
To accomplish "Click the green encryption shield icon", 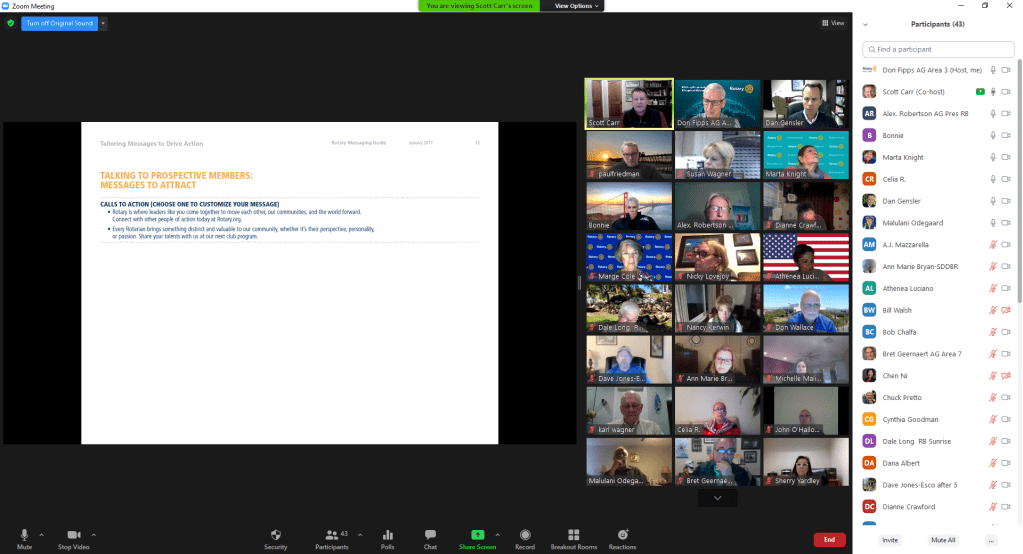I will tap(11, 23).
